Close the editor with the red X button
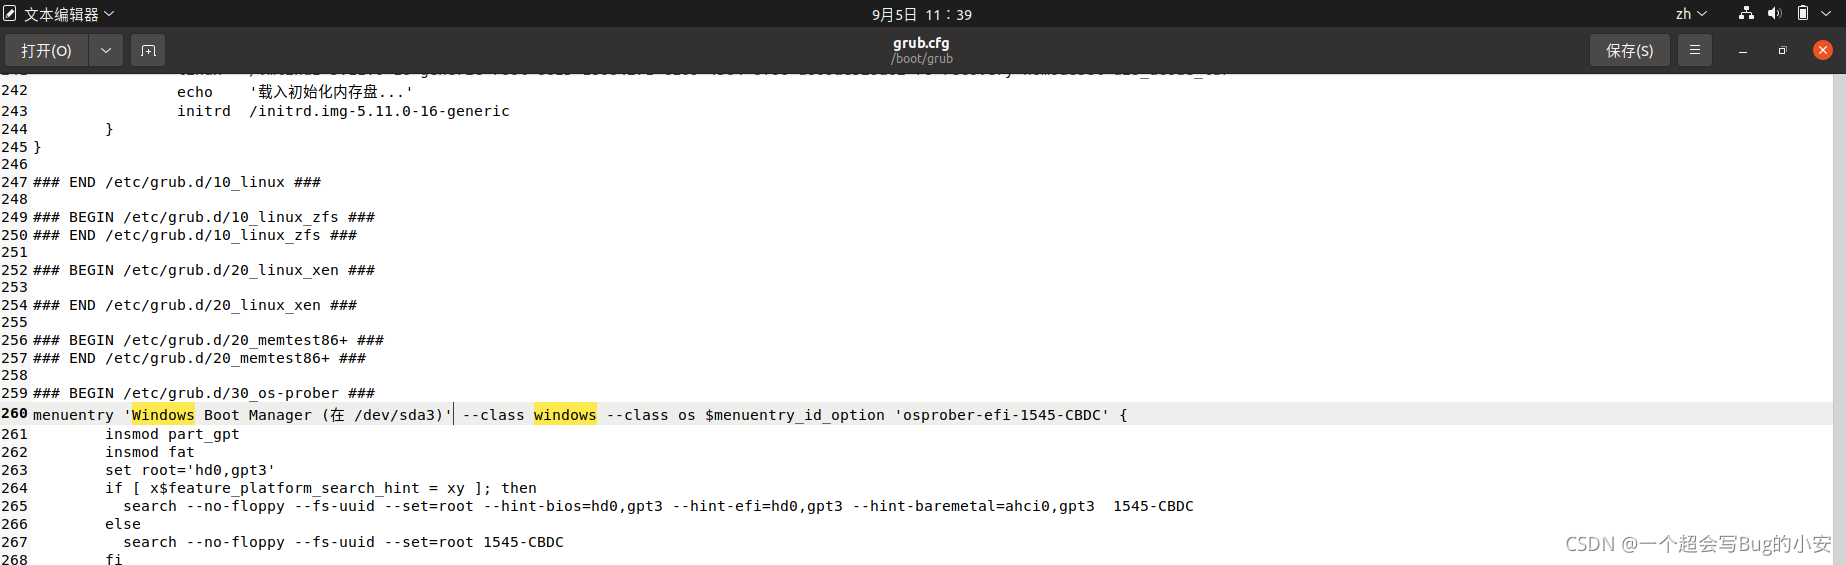This screenshot has height=565, width=1846. click(x=1823, y=50)
